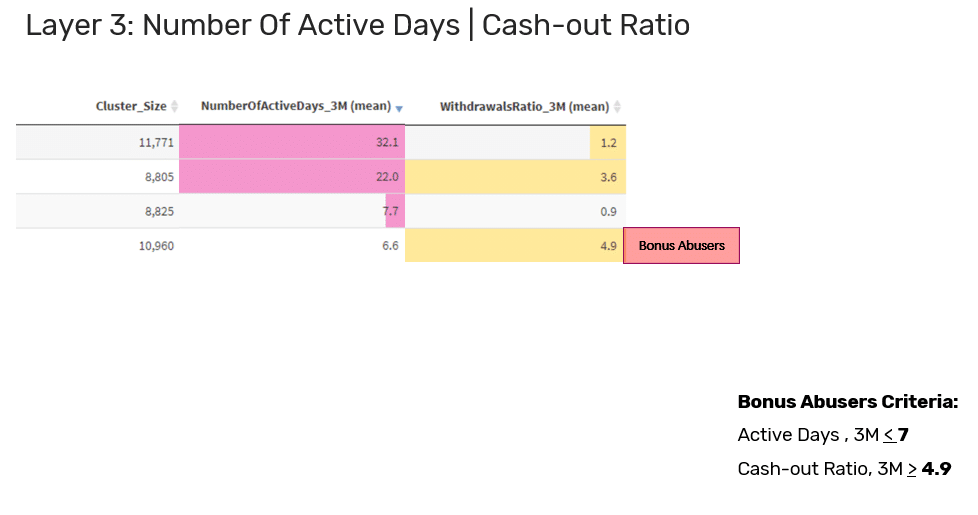Click pink bar showing 22.0 active days
Screen dimensions: 978x515
pos(292,176)
